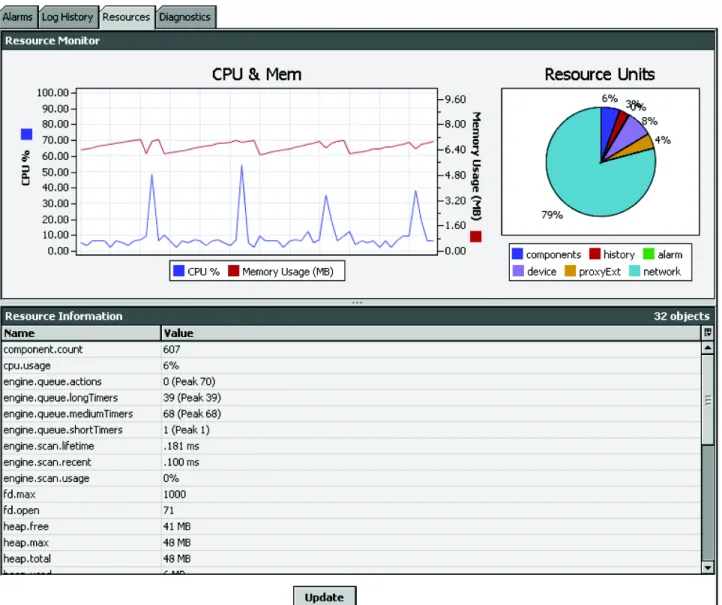Viewport: 722px width, 605px height.
Task: Click the value 41 MB
Action: click(177, 527)
